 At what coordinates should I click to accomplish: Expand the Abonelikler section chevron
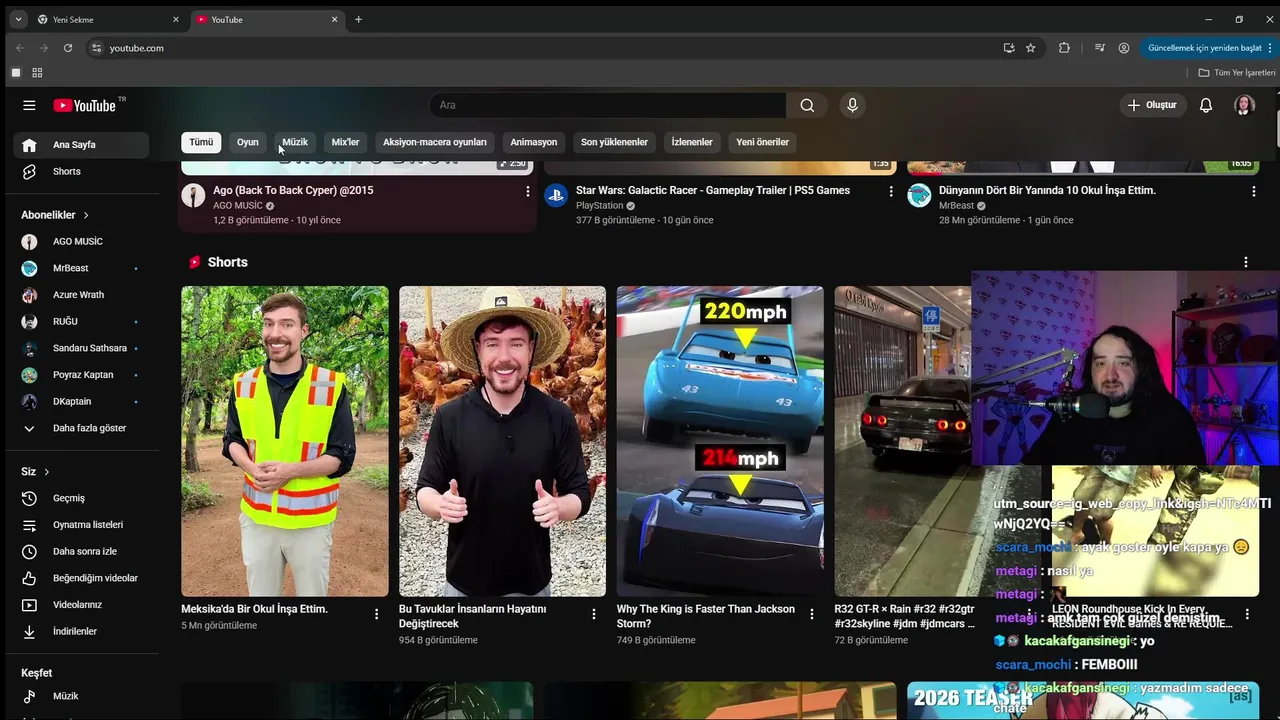pos(86,215)
